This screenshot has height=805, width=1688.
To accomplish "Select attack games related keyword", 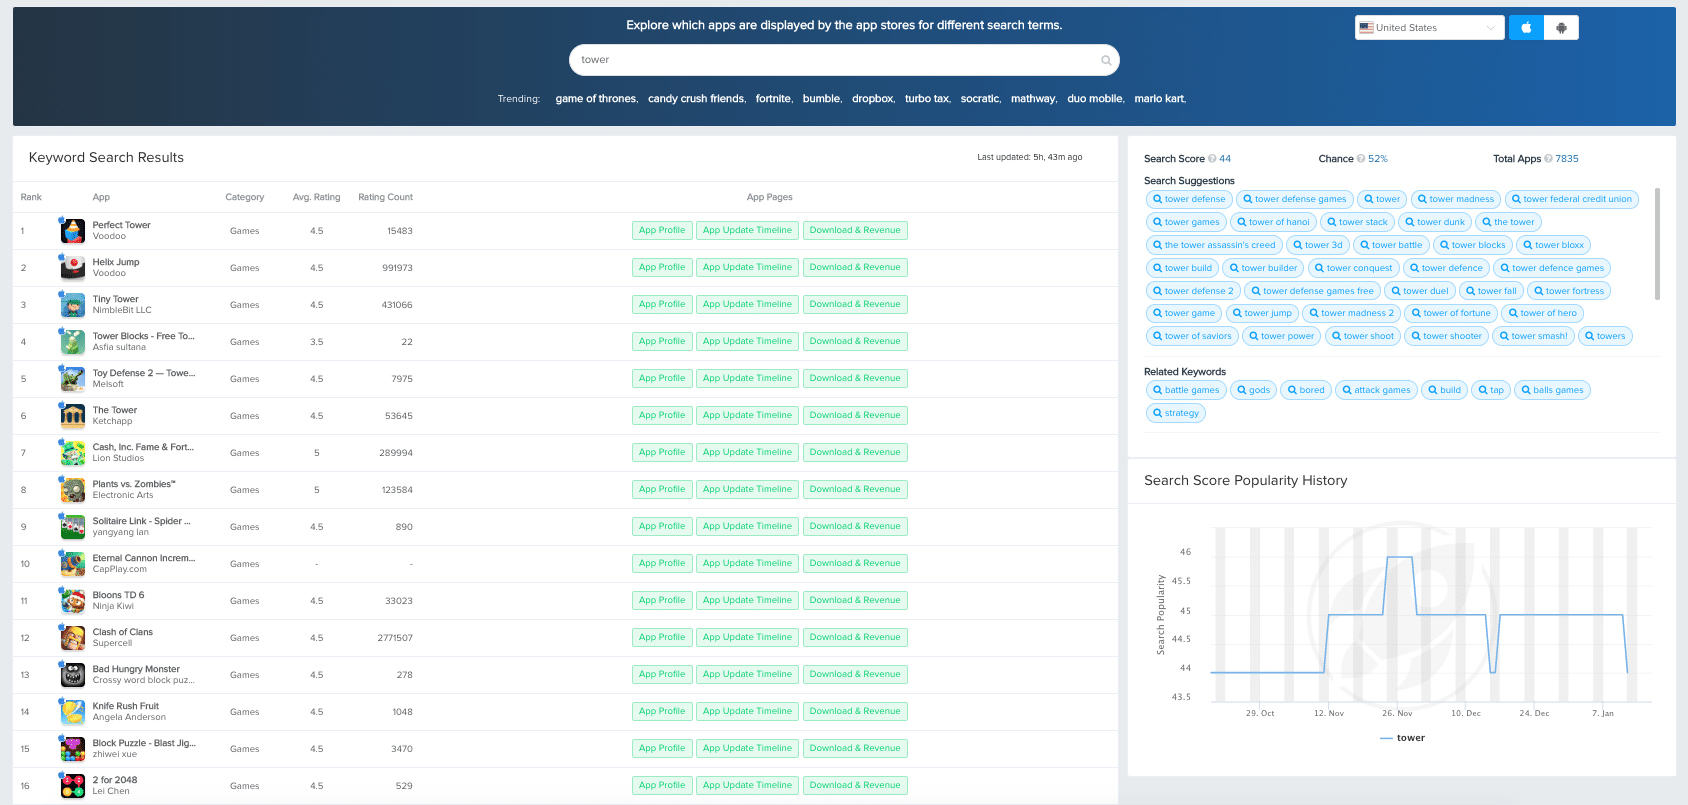I will 1376,390.
